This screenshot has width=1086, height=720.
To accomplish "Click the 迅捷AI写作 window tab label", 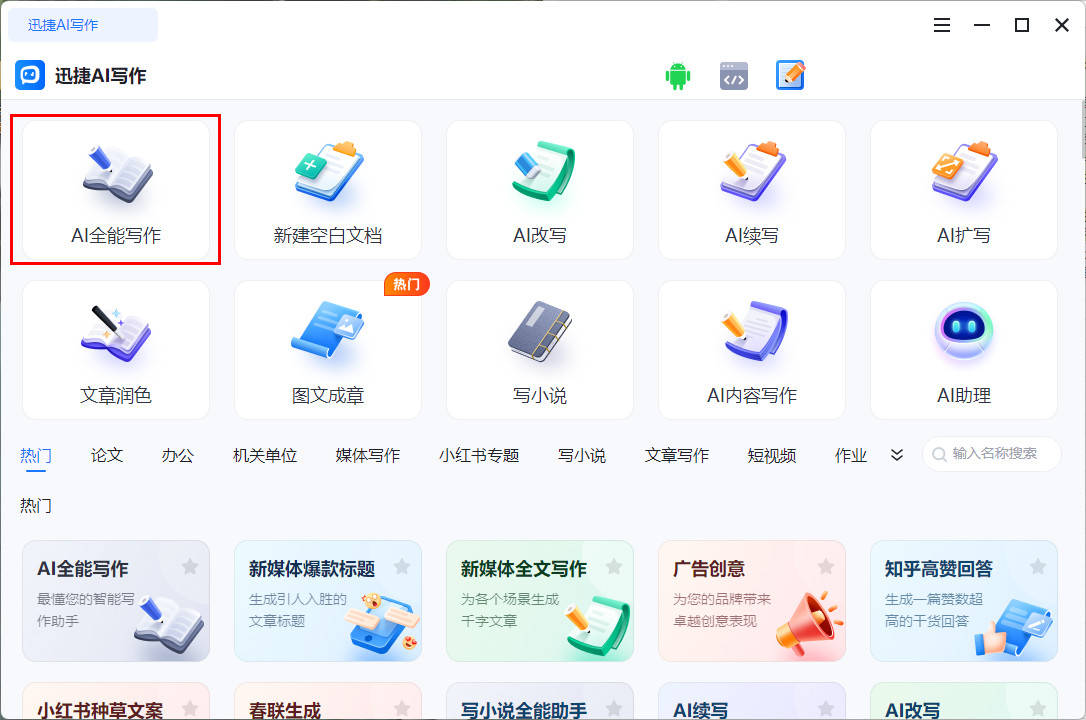I will point(63,25).
